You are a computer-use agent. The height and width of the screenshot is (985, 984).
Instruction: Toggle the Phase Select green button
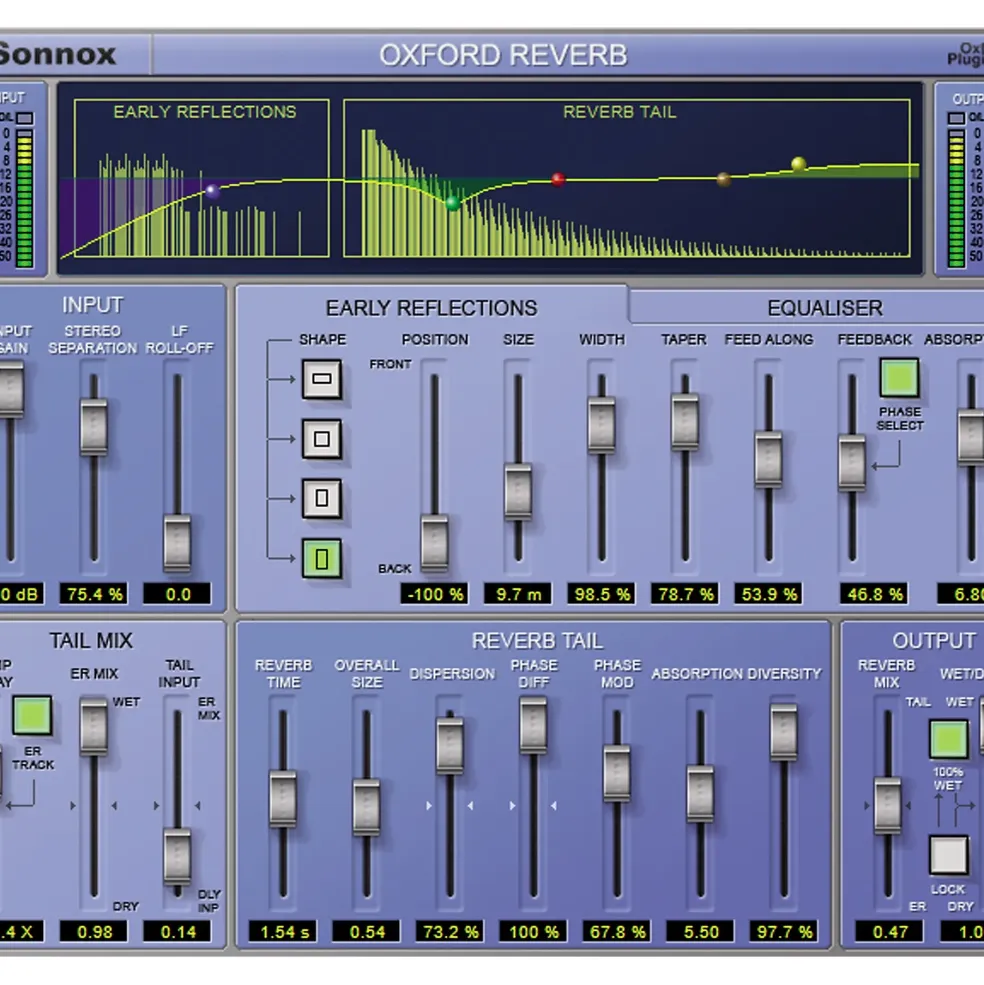pyautogui.click(x=899, y=378)
